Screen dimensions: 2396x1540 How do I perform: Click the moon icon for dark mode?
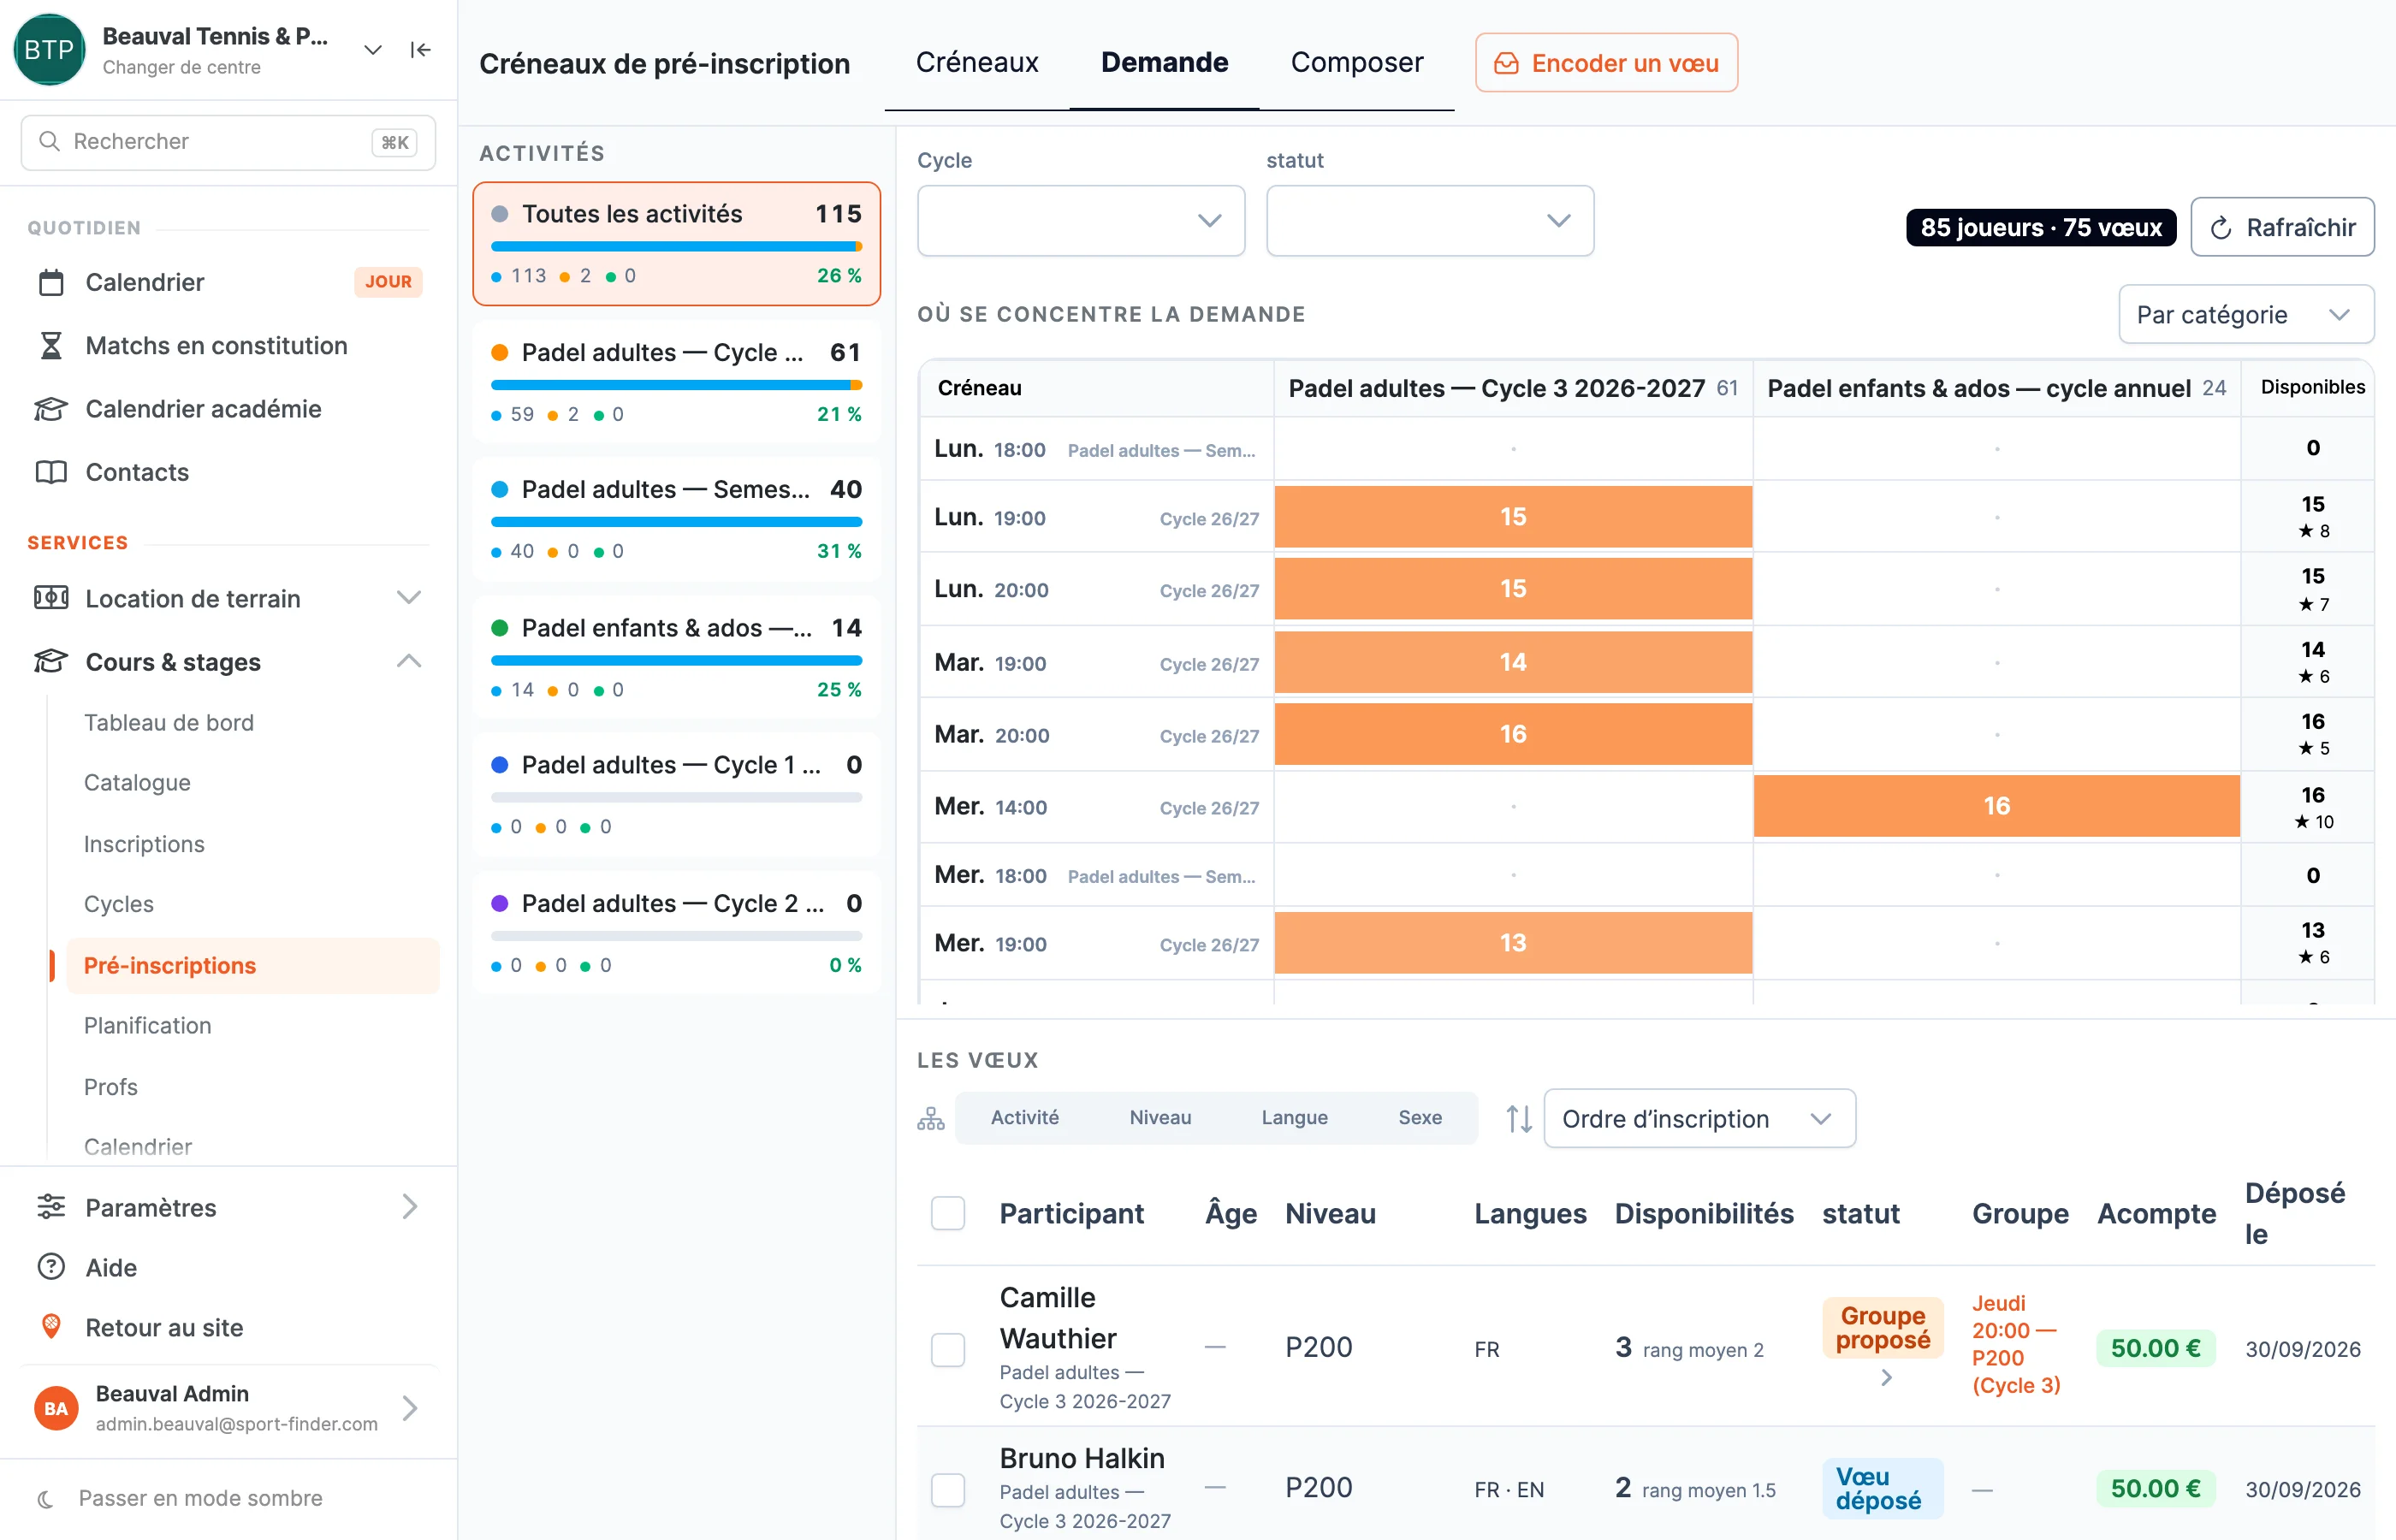tap(45, 1498)
